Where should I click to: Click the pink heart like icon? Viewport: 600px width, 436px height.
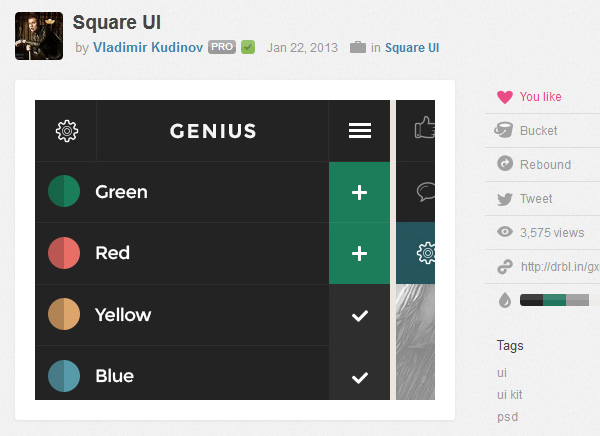click(505, 97)
